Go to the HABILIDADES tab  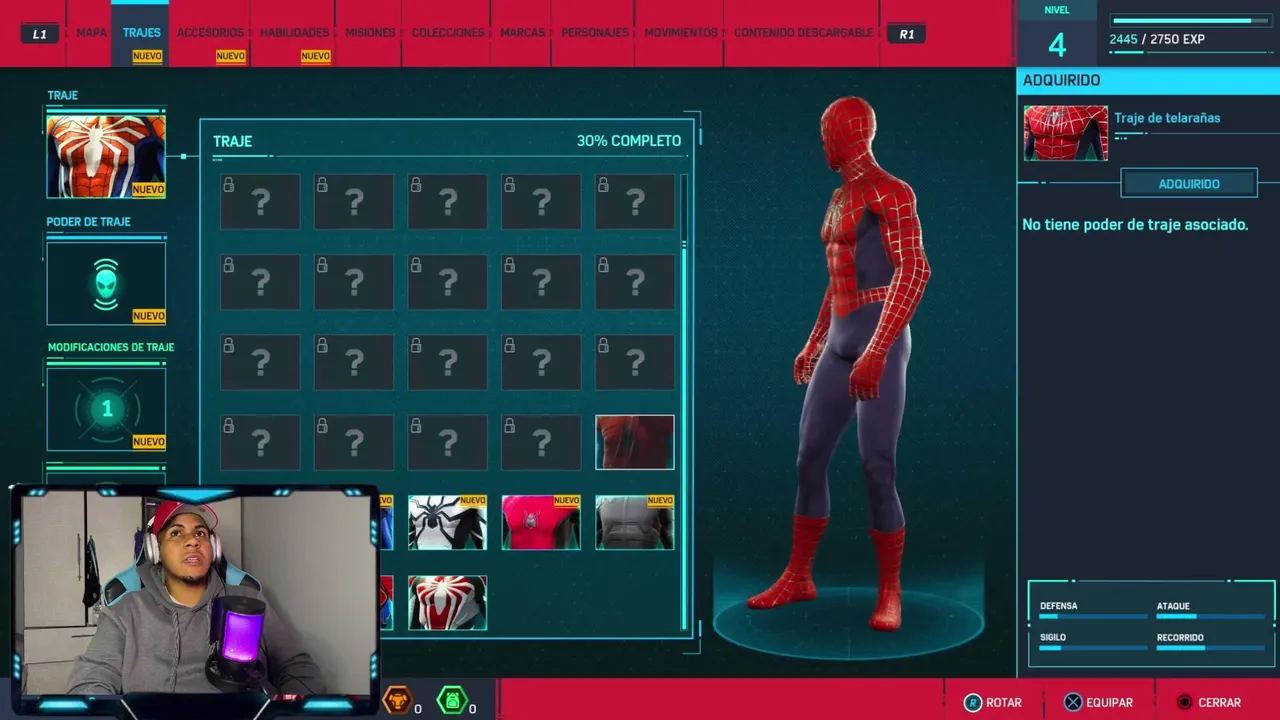coord(295,33)
